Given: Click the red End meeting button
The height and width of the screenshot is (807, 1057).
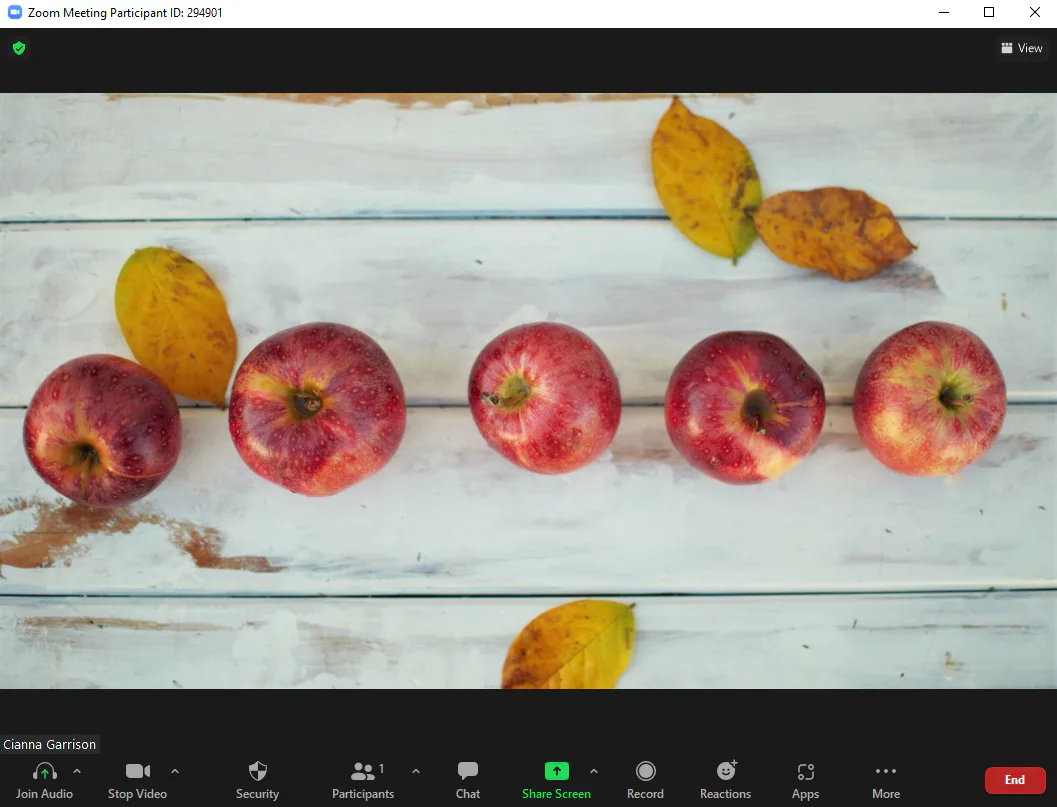Looking at the screenshot, I should [x=1015, y=780].
